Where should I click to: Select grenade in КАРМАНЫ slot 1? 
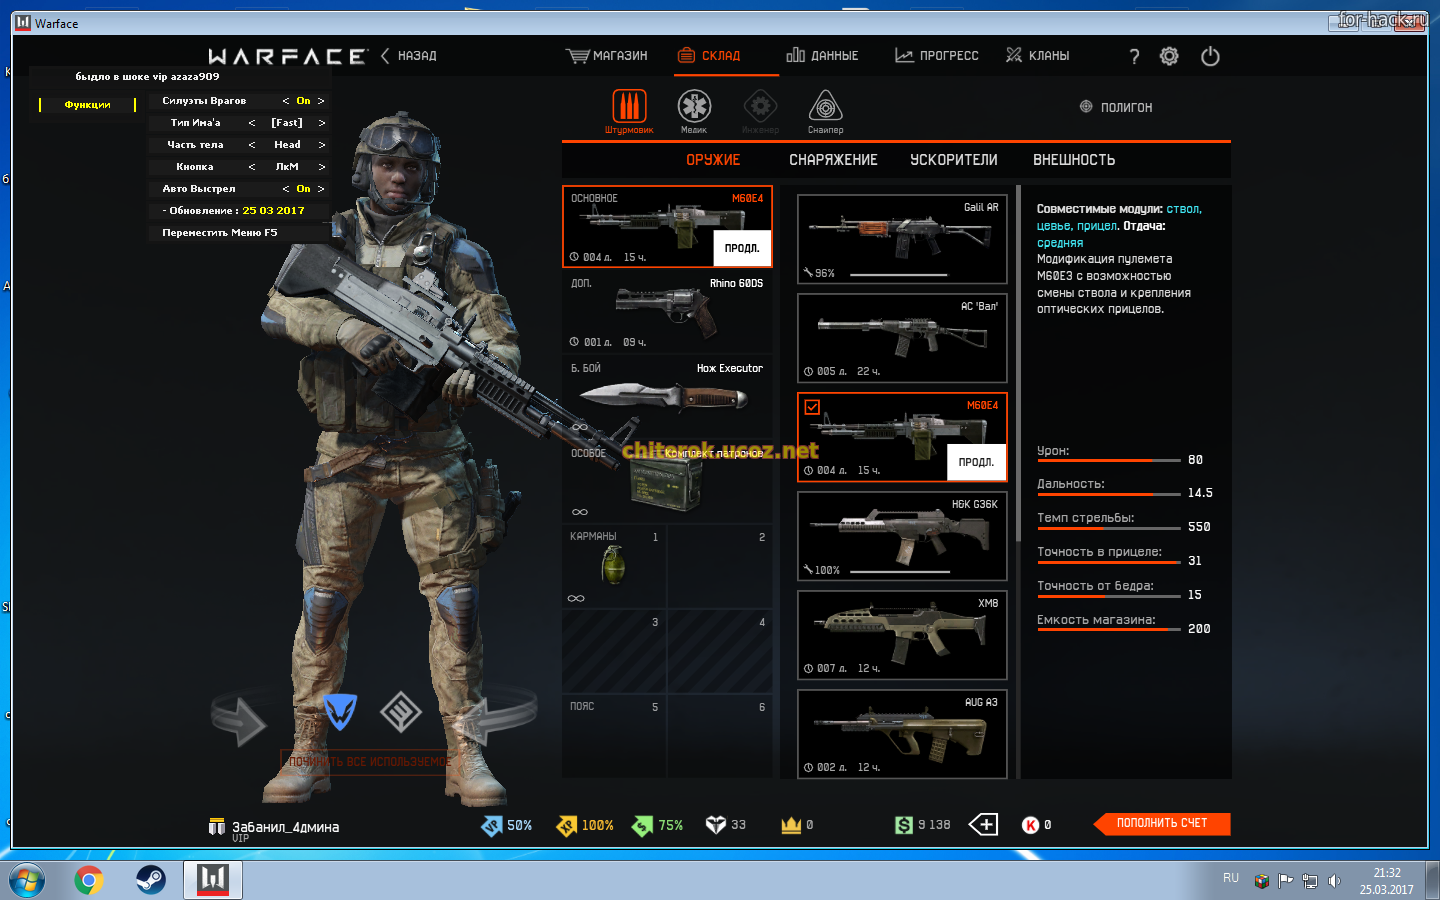[x=614, y=566]
